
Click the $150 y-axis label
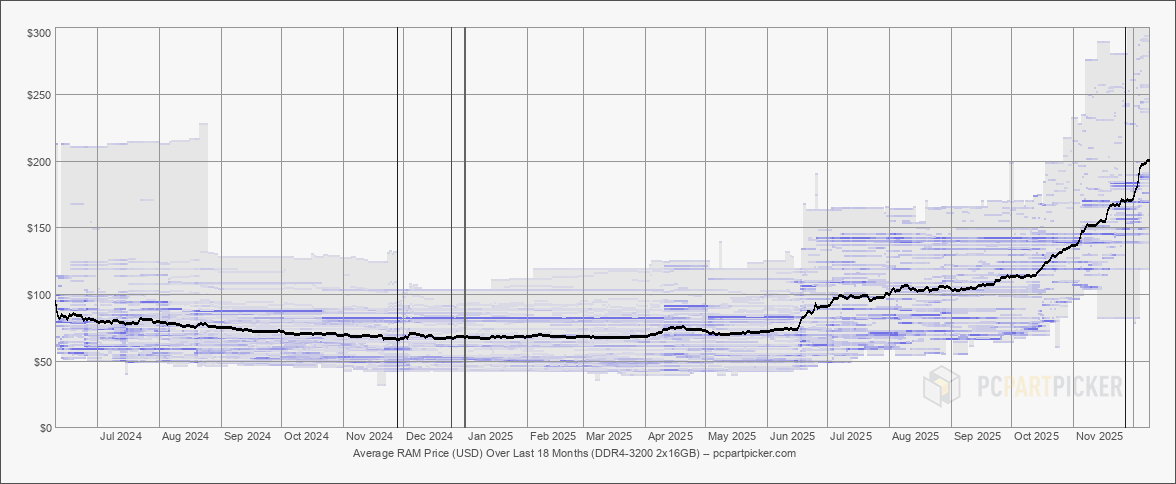pos(39,228)
